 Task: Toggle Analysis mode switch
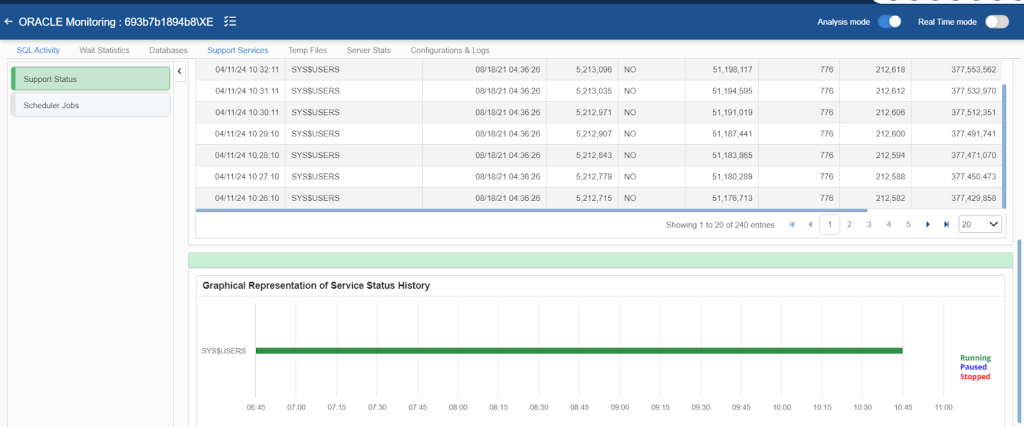889,21
